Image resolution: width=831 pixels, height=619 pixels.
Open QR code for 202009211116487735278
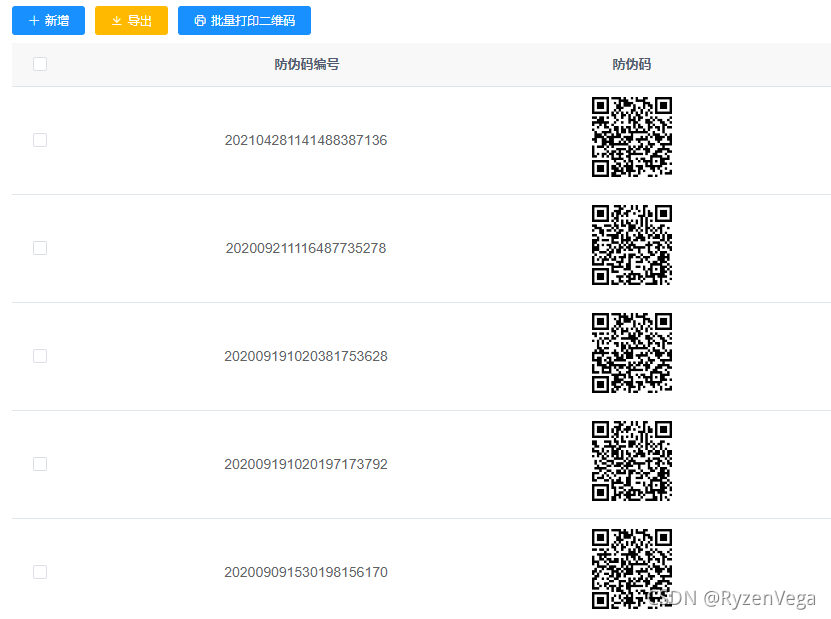(632, 245)
